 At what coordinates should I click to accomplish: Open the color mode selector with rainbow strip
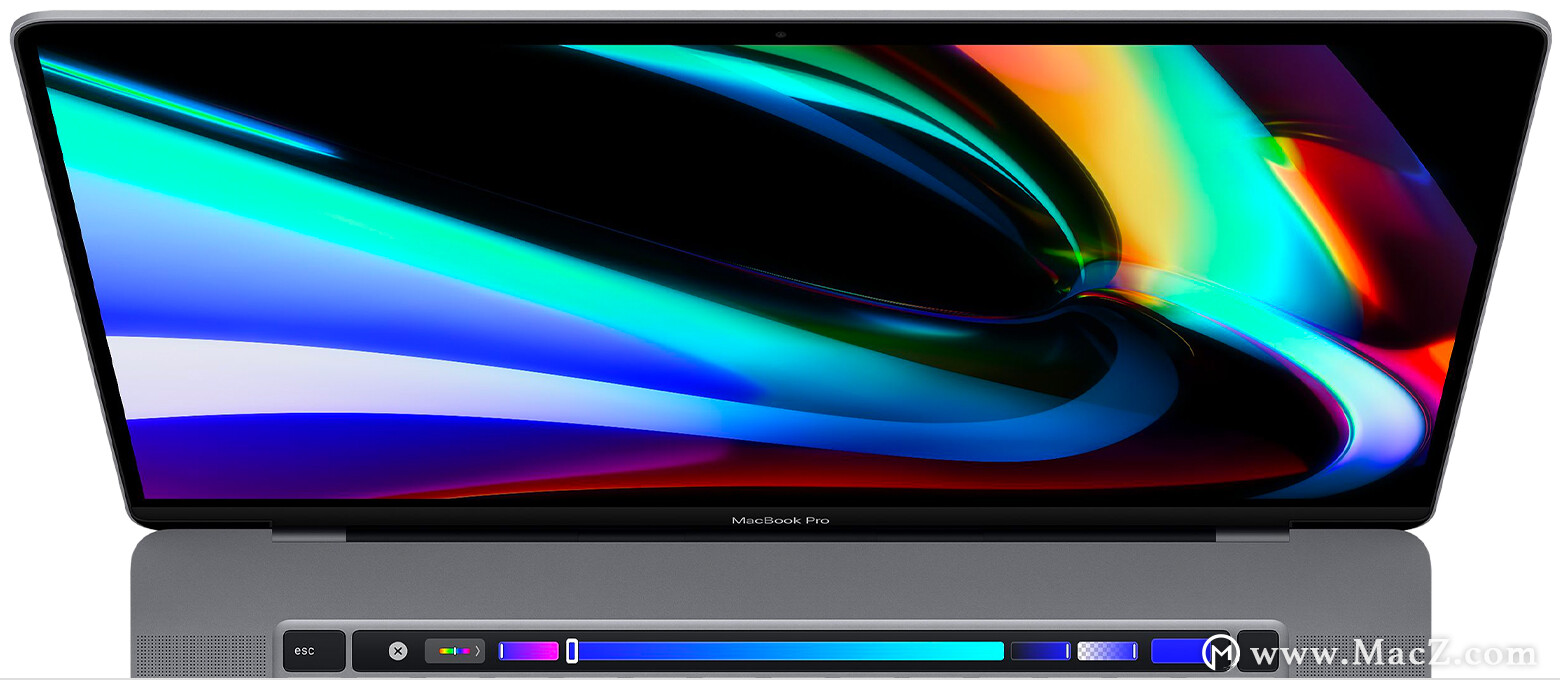tap(455, 651)
